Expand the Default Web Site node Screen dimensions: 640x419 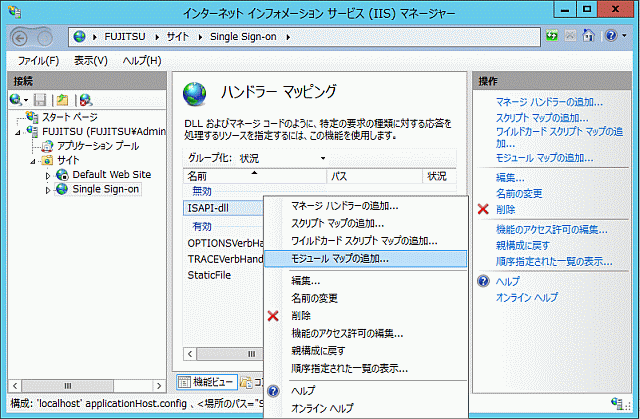click(x=47, y=176)
